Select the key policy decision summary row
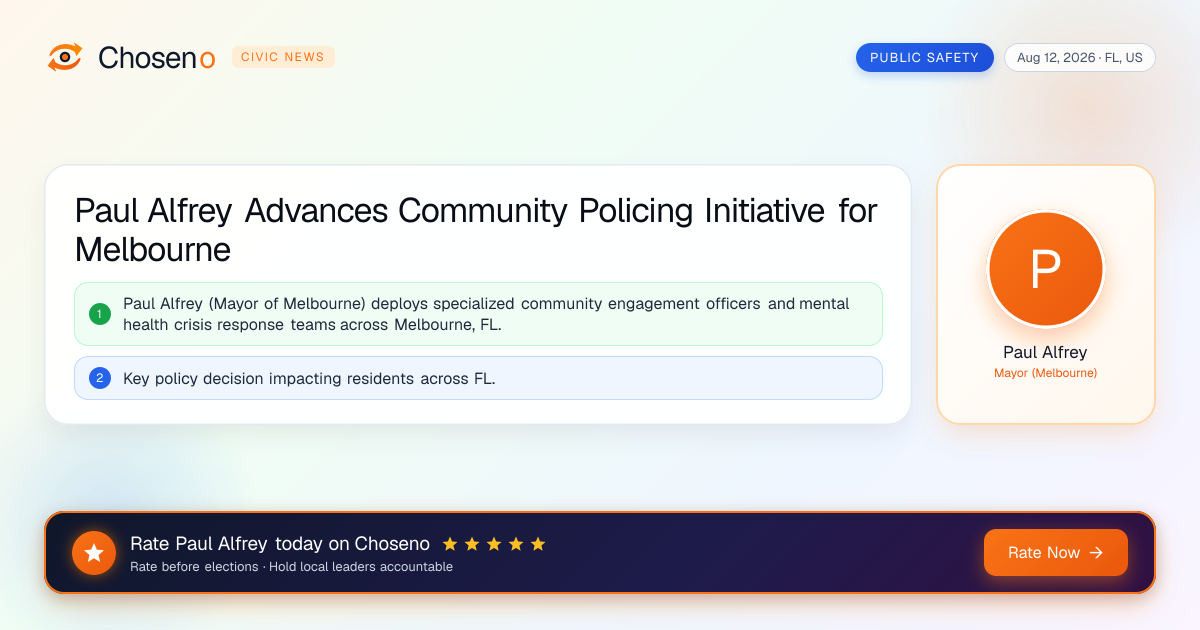1200x630 pixels. coord(478,378)
